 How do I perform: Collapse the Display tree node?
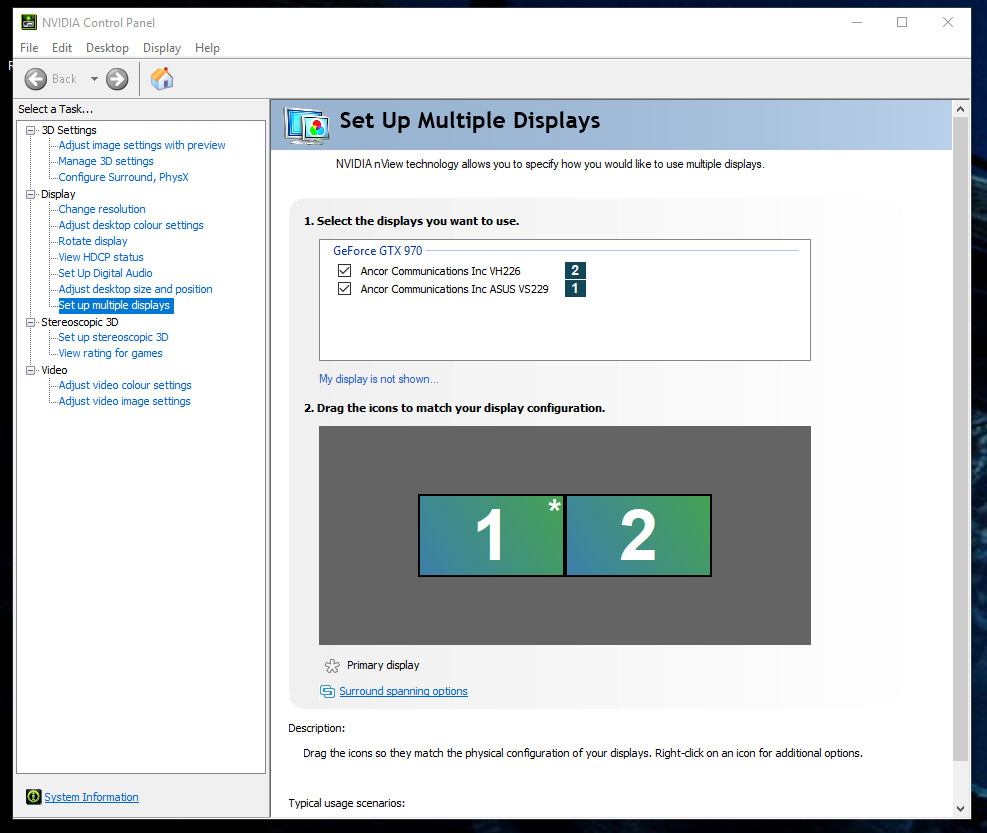point(30,195)
